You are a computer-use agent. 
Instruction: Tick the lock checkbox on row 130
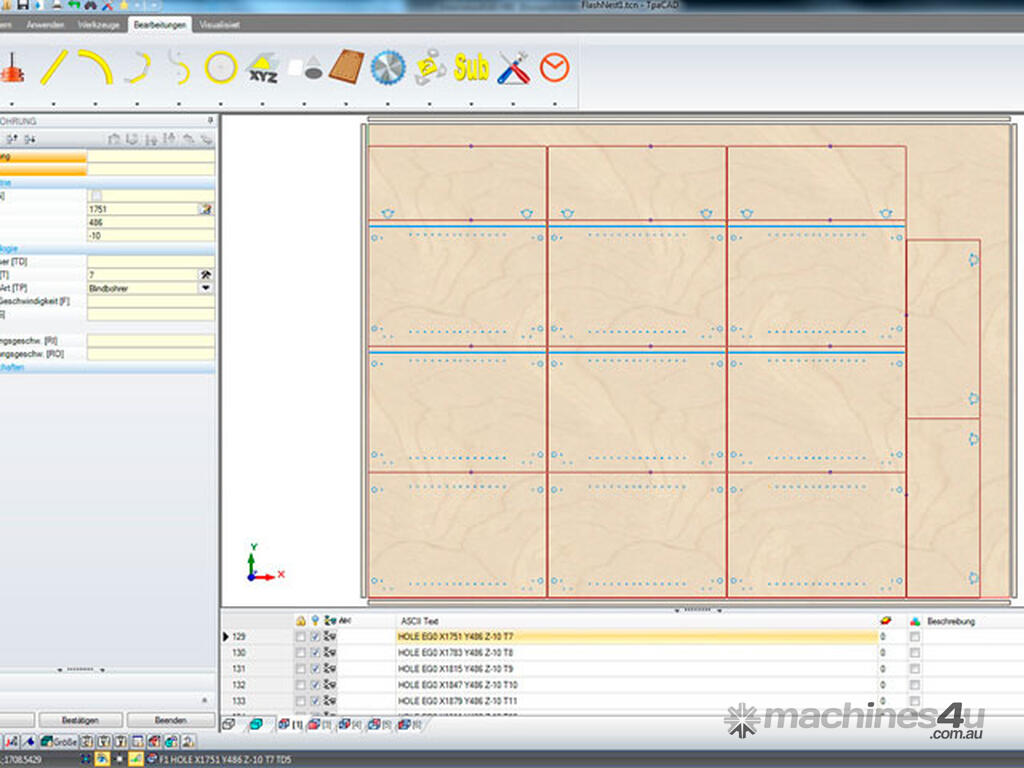(300, 652)
